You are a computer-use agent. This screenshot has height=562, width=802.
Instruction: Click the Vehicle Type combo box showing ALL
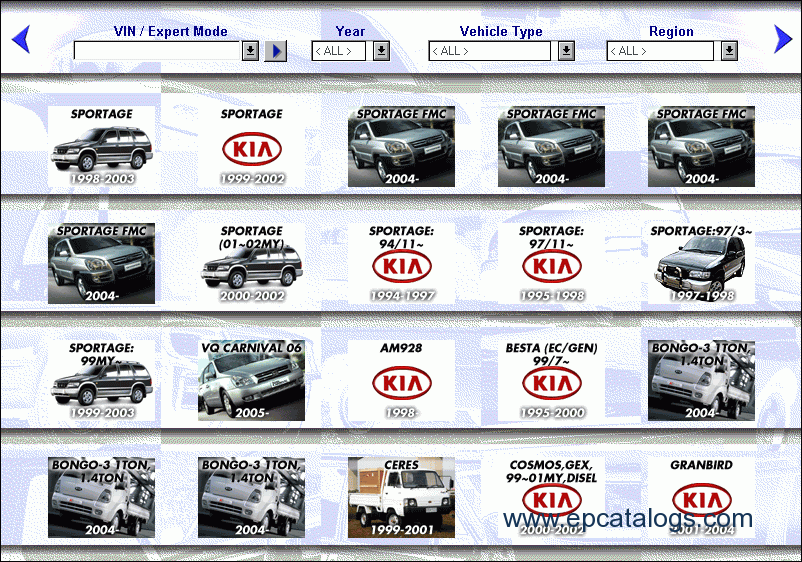click(489, 51)
